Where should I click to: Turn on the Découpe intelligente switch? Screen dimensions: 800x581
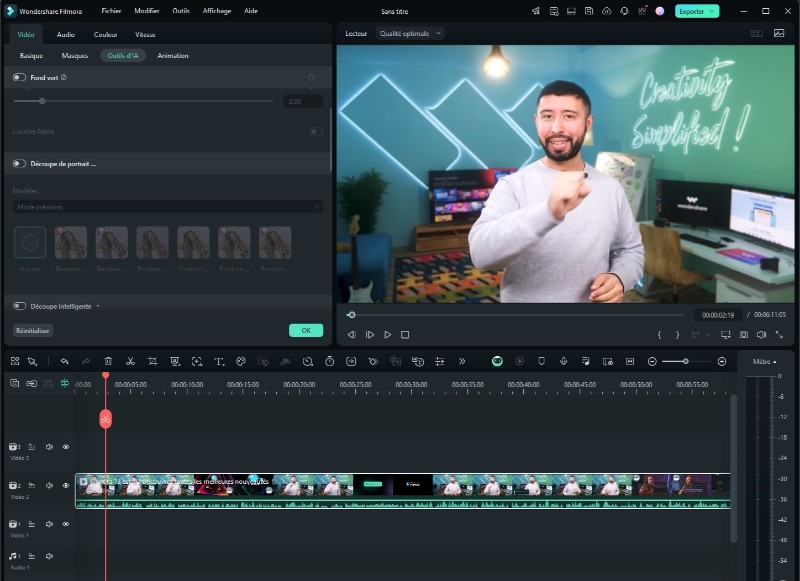click(19, 306)
